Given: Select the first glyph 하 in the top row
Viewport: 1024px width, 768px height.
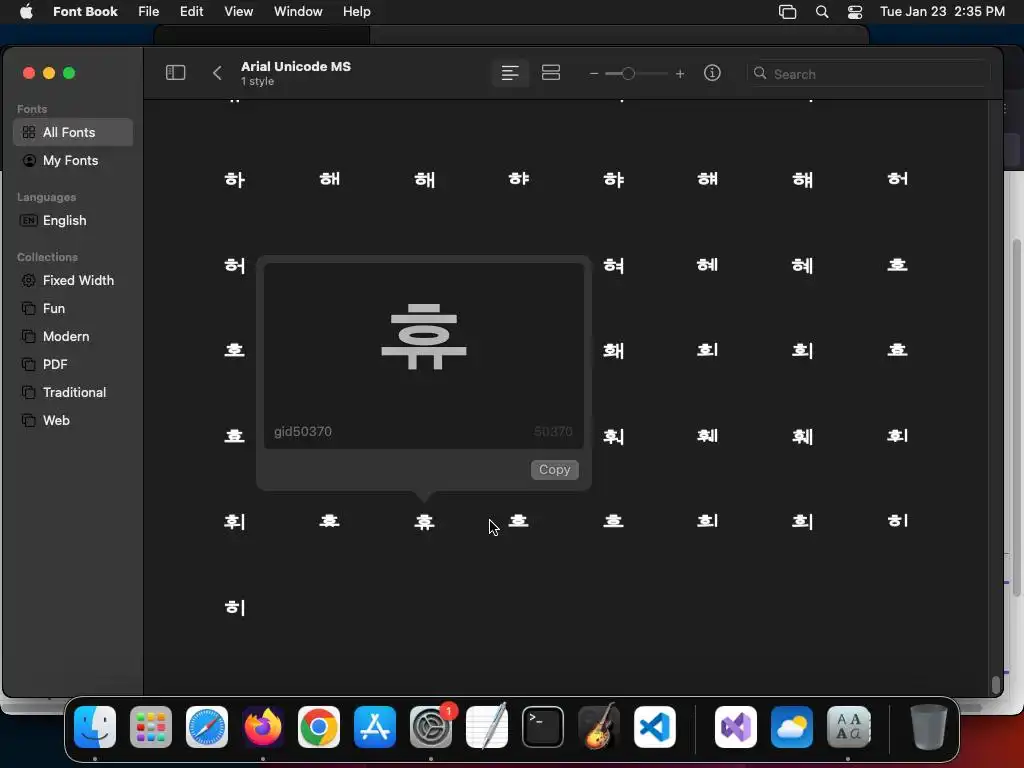Looking at the screenshot, I should point(235,180).
